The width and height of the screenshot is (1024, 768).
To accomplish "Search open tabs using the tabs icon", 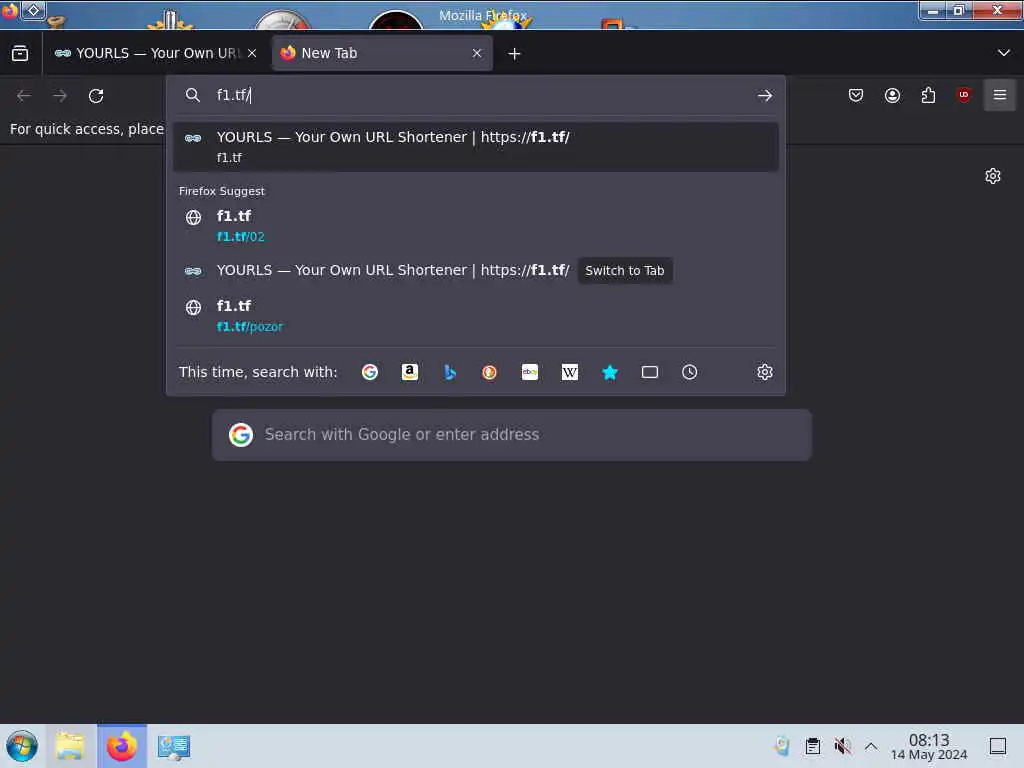I will coord(650,372).
